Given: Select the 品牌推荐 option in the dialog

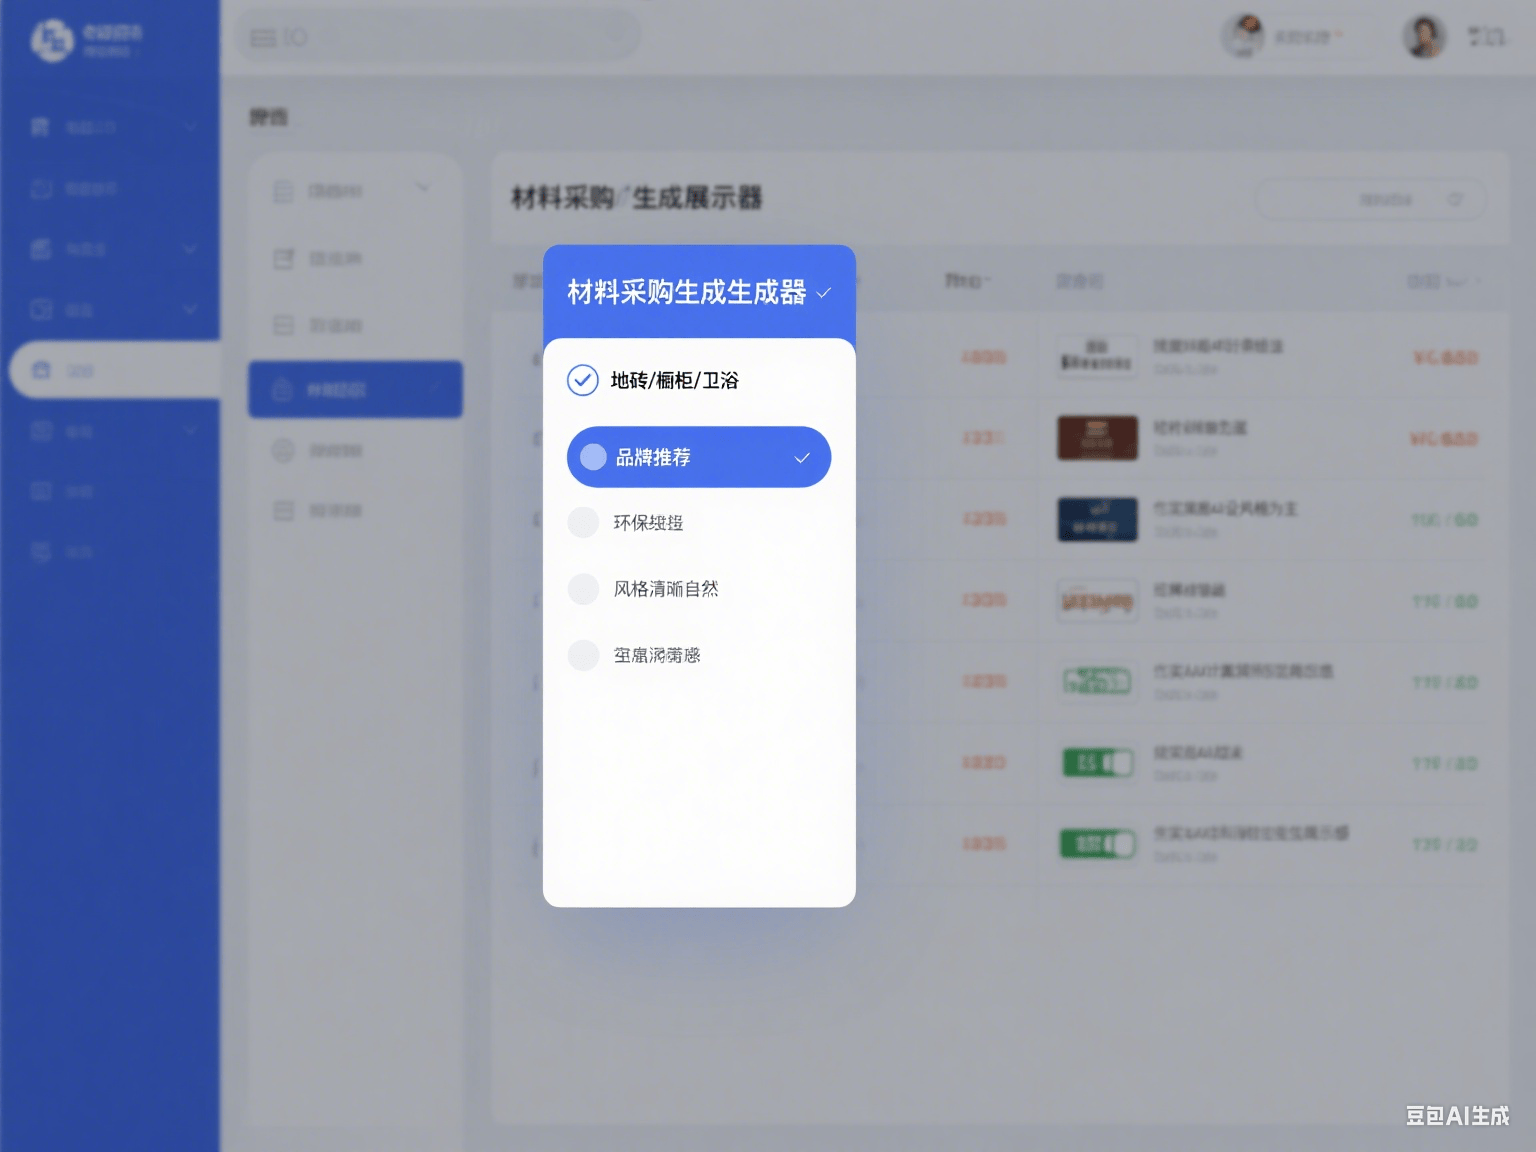Looking at the screenshot, I should (654, 458).
